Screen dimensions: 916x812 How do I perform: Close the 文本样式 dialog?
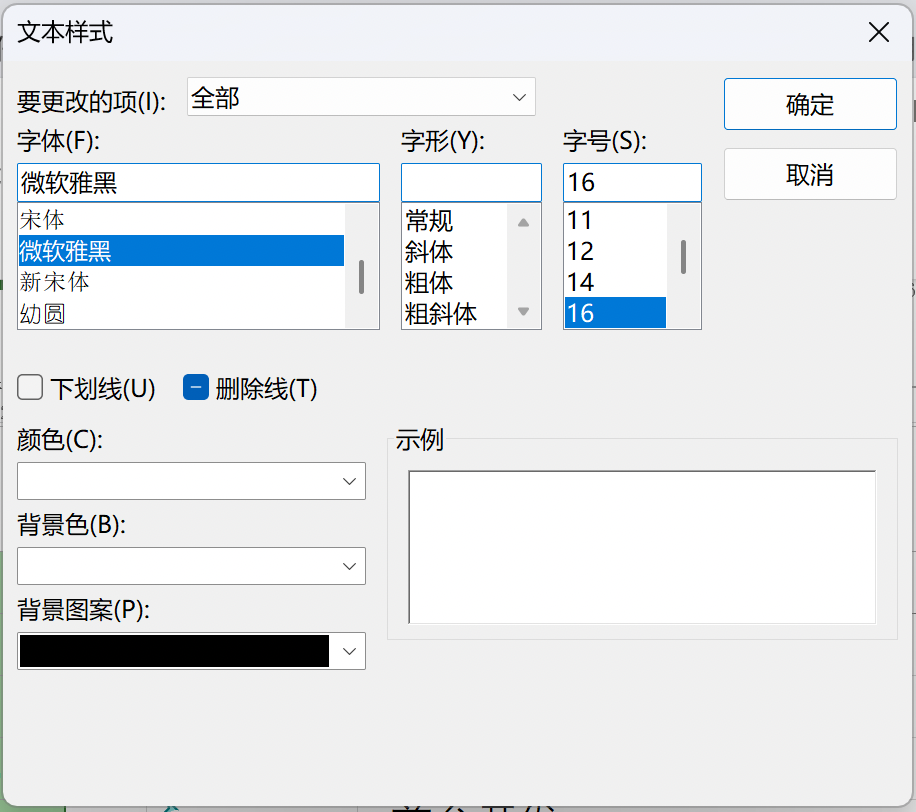point(878,32)
